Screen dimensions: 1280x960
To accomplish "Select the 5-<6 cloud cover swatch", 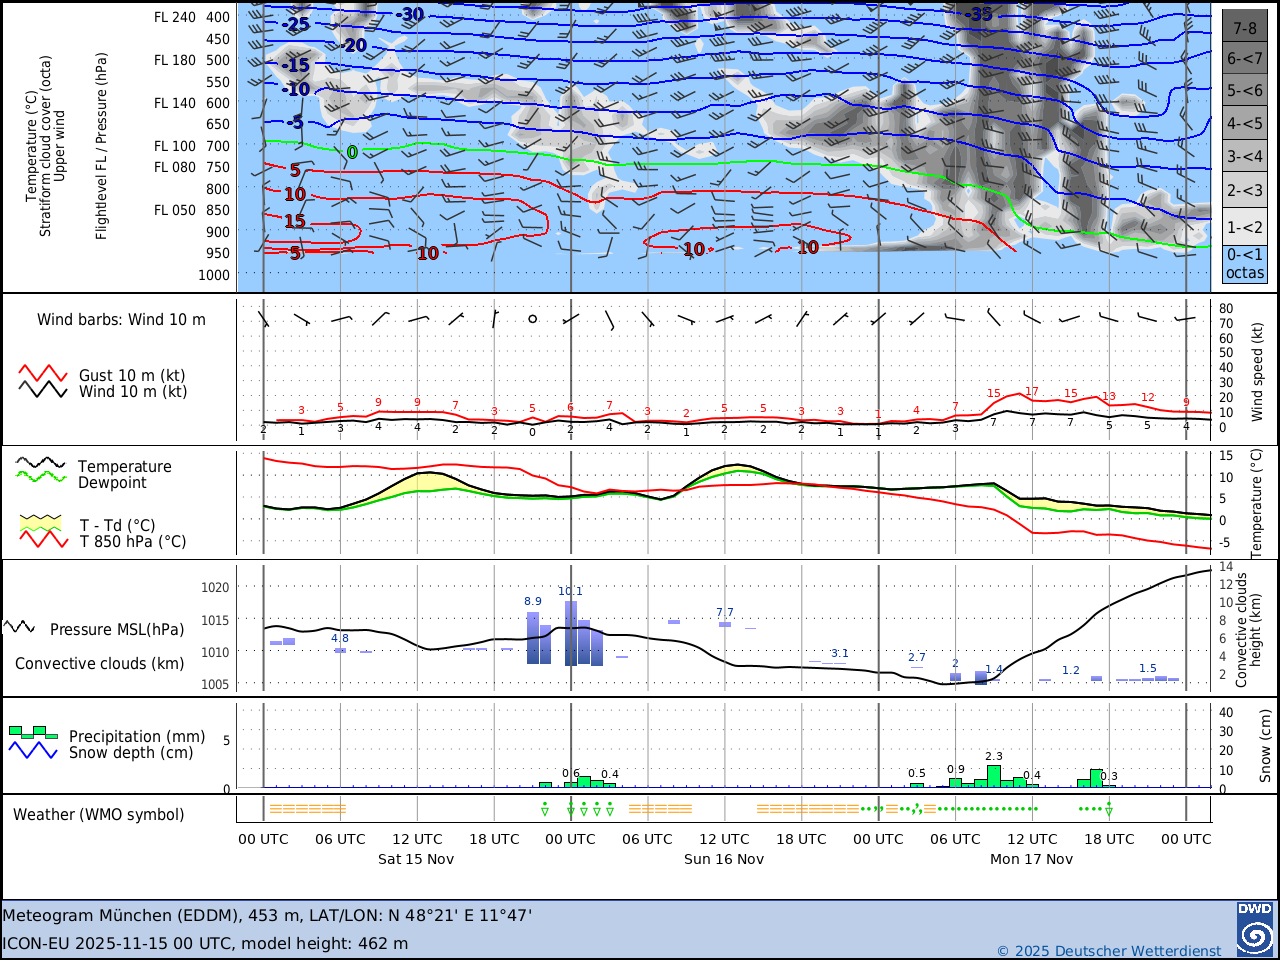I will (1245, 90).
